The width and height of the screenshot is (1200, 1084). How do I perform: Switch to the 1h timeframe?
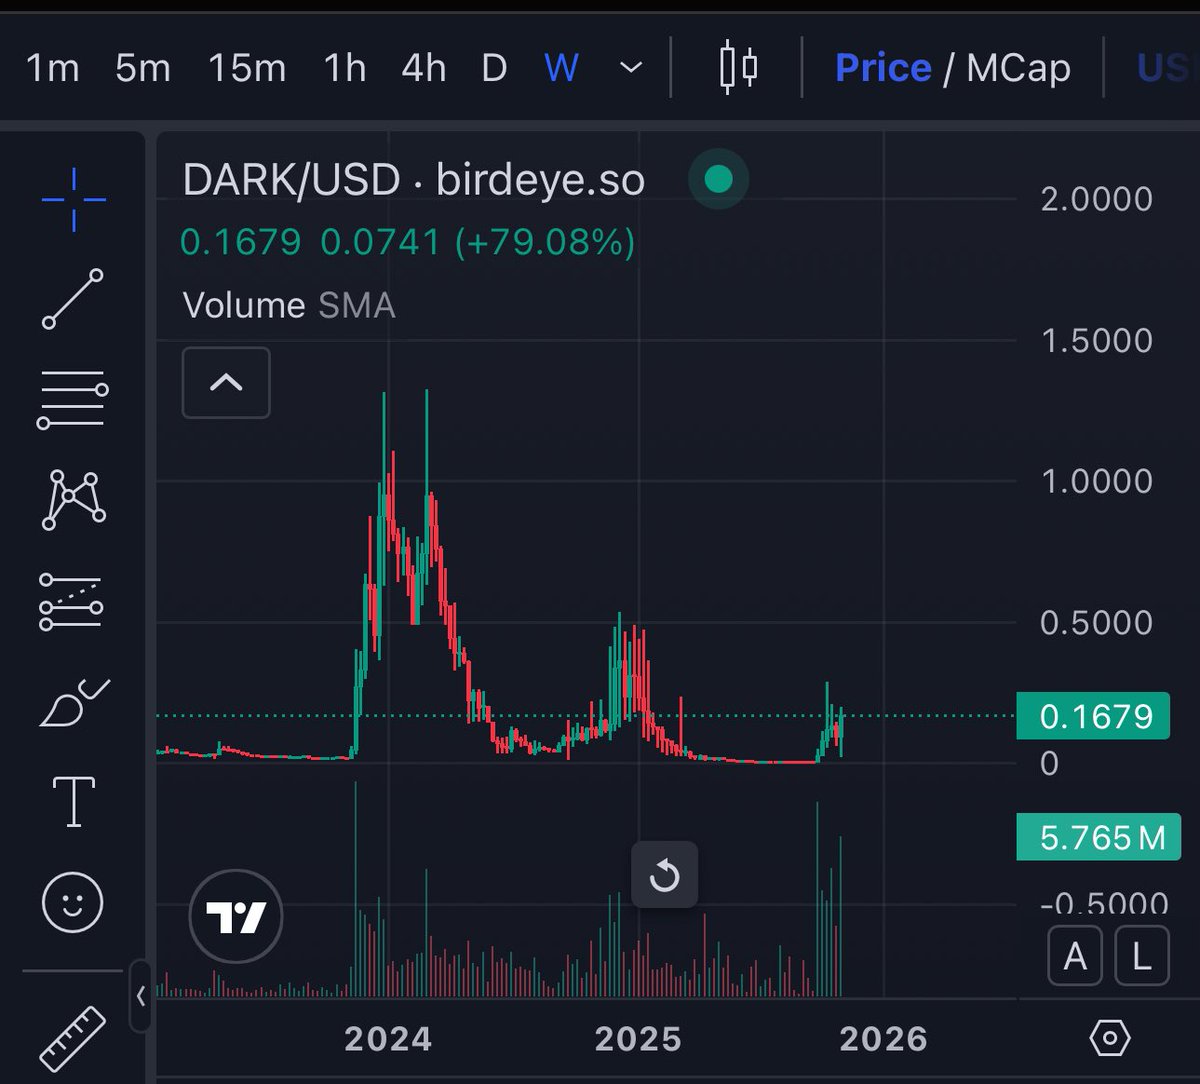pos(342,68)
